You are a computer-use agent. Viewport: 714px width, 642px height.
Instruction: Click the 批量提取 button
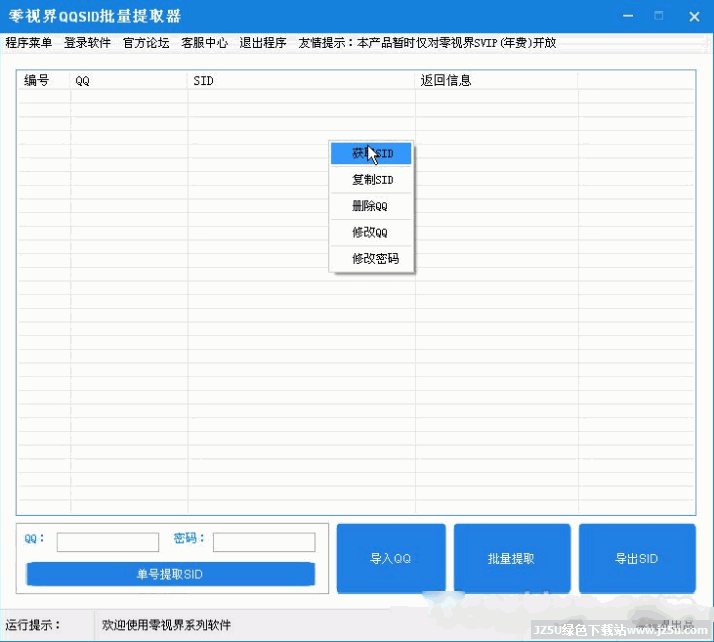512,558
